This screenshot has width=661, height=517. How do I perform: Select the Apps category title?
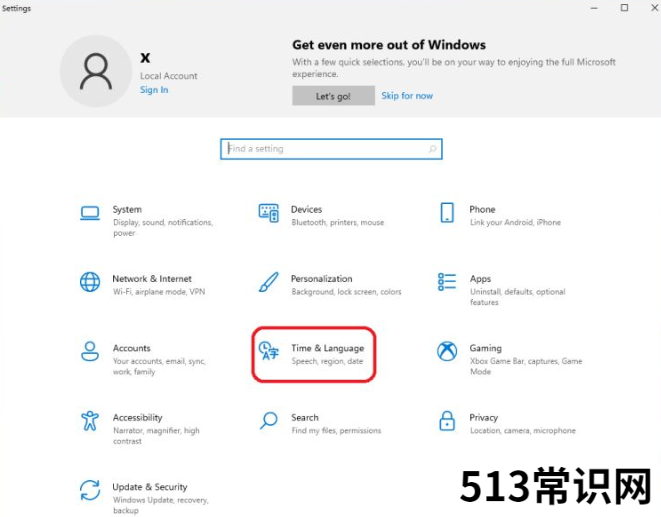coord(481,279)
